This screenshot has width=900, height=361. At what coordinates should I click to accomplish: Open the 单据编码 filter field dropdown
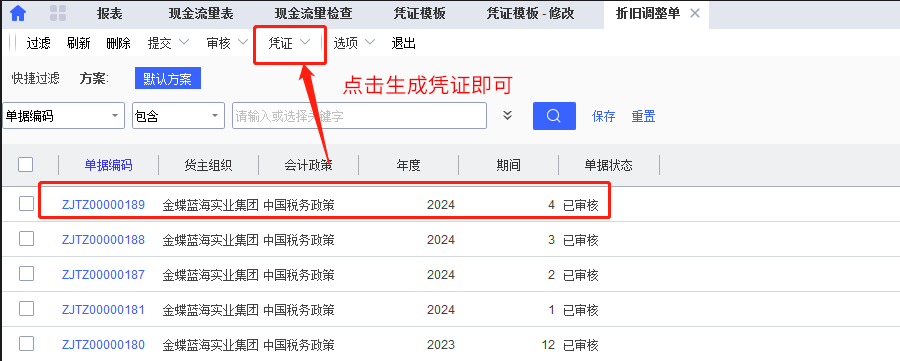(64, 116)
